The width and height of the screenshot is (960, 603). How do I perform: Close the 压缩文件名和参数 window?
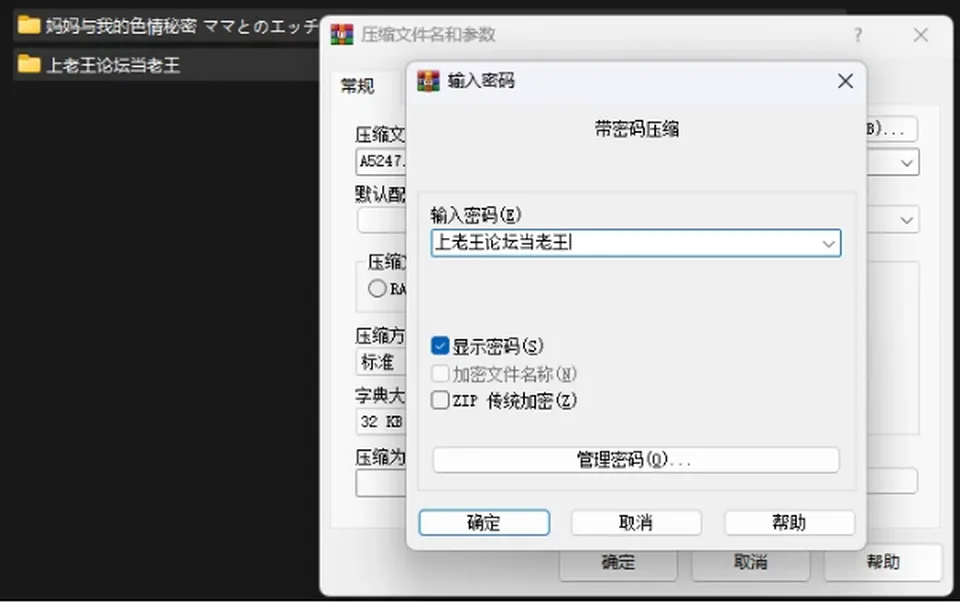pos(920,35)
